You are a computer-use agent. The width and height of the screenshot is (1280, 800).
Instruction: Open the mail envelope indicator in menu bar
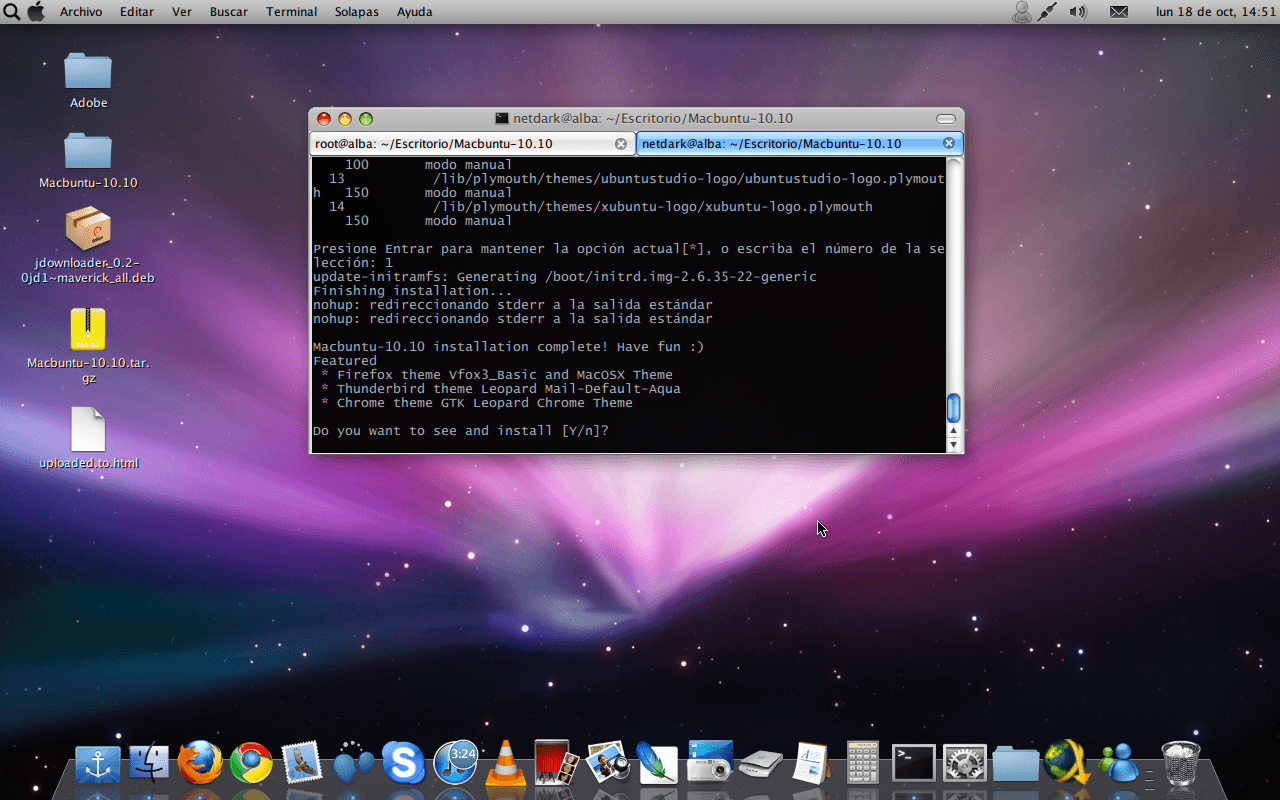click(x=1119, y=12)
